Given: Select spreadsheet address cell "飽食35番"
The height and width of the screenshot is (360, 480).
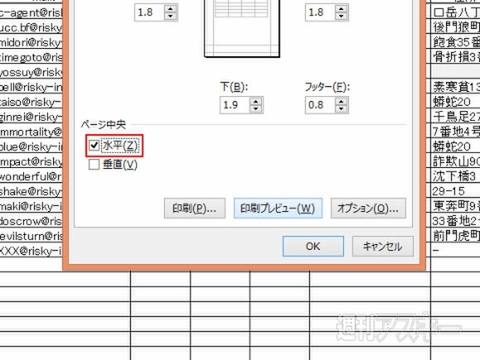Looking at the screenshot, I should (x=455, y=42).
